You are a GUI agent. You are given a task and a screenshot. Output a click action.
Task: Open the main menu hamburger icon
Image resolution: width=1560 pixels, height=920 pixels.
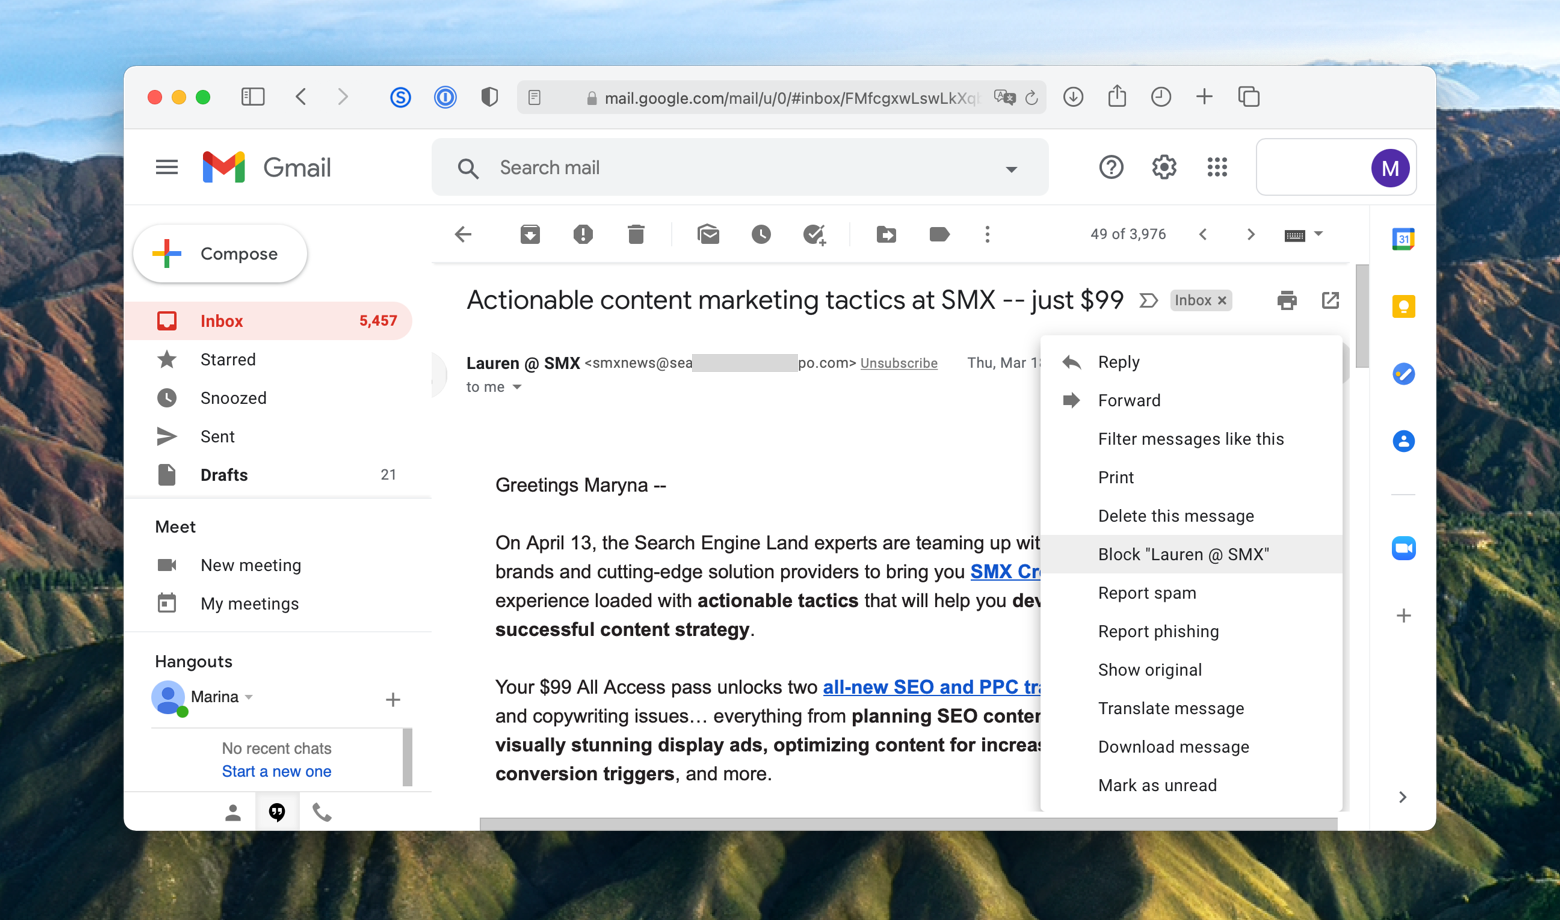167,167
